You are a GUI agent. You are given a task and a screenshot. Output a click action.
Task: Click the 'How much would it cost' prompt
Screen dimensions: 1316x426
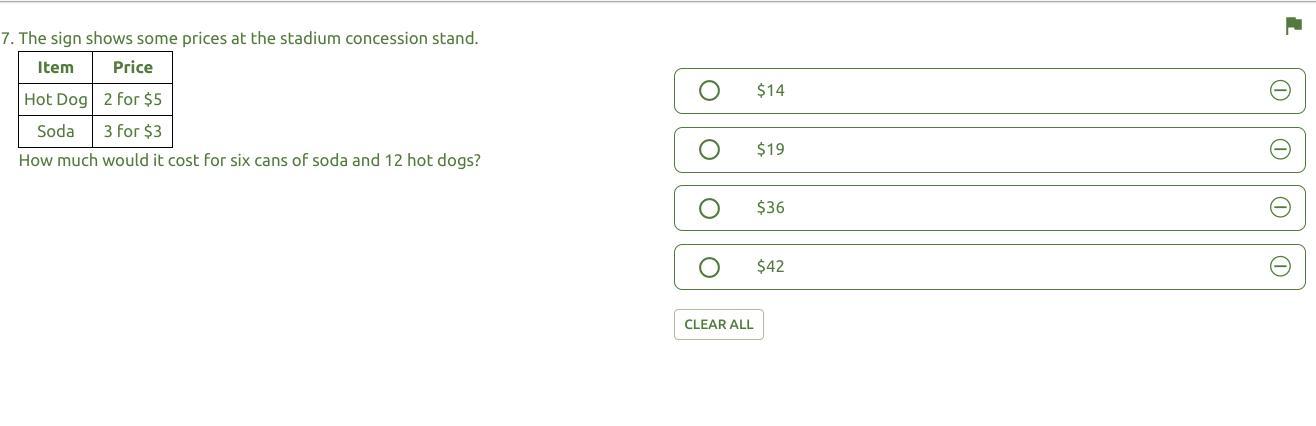tap(250, 160)
